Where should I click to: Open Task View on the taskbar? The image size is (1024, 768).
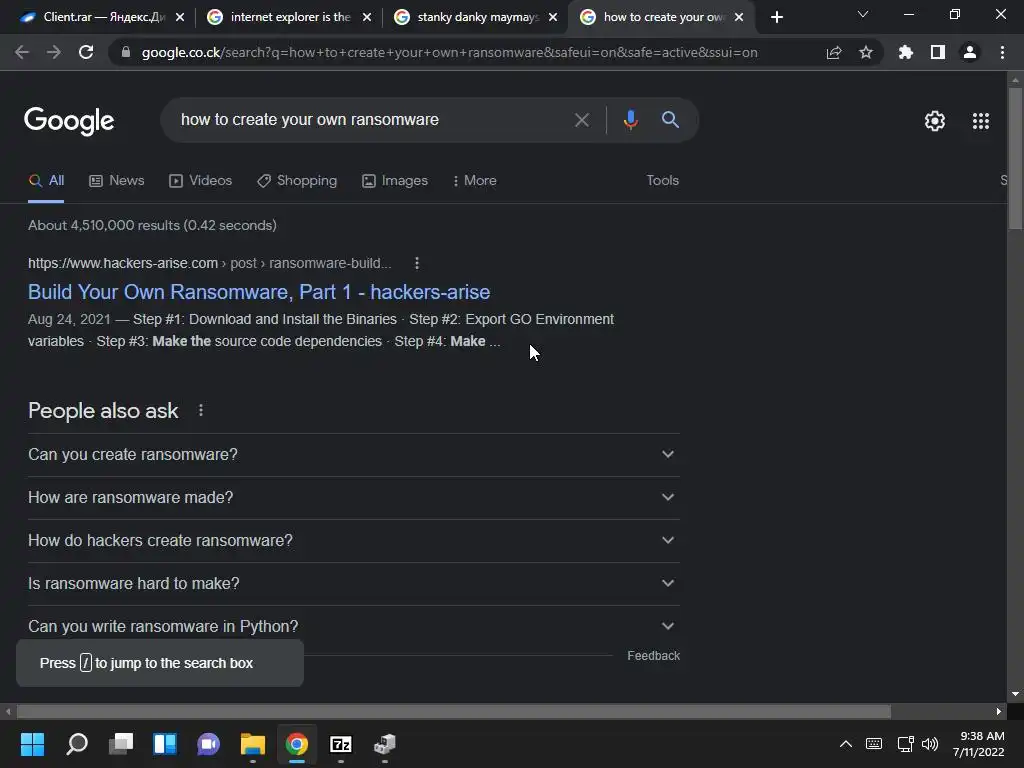pyautogui.click(x=121, y=744)
